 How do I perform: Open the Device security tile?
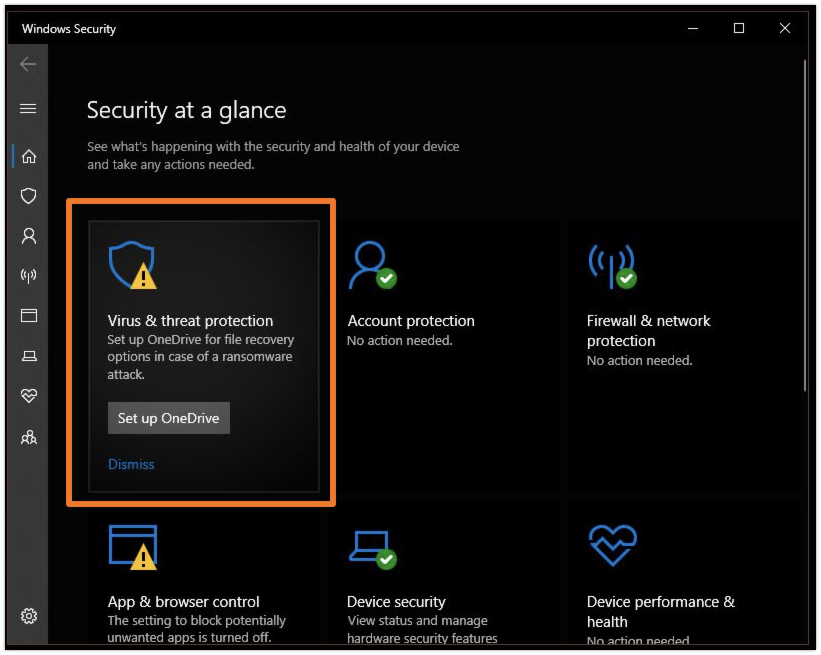point(396,602)
